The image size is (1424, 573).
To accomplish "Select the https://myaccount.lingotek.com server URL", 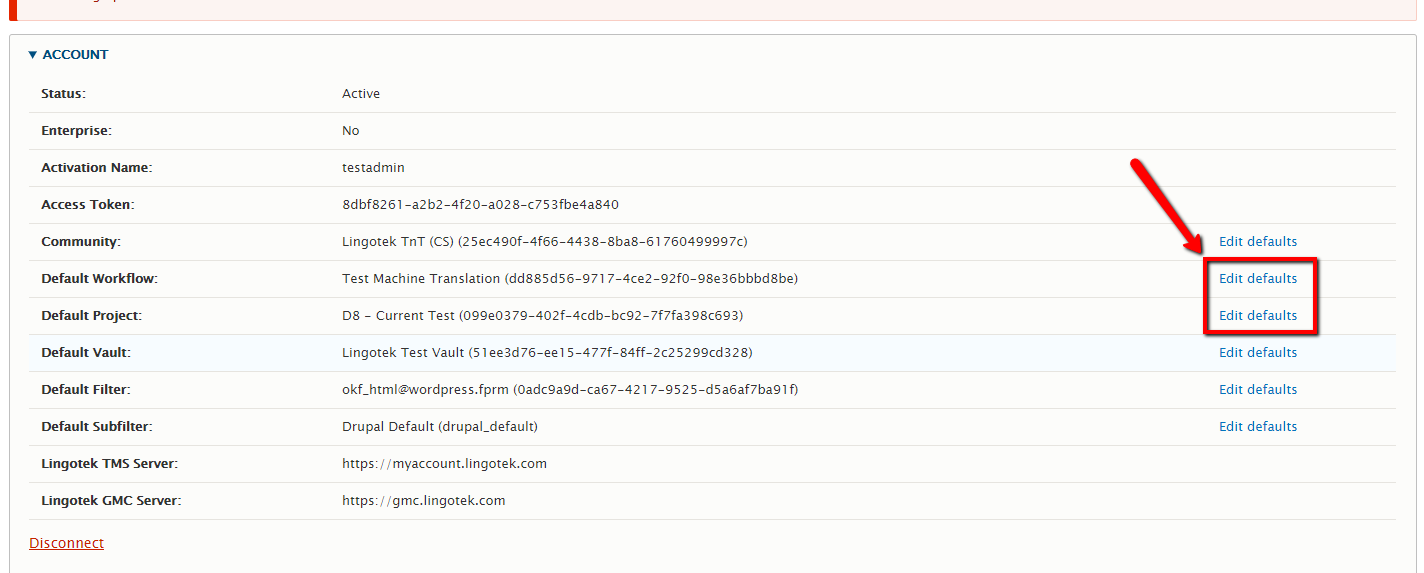I will point(444,463).
